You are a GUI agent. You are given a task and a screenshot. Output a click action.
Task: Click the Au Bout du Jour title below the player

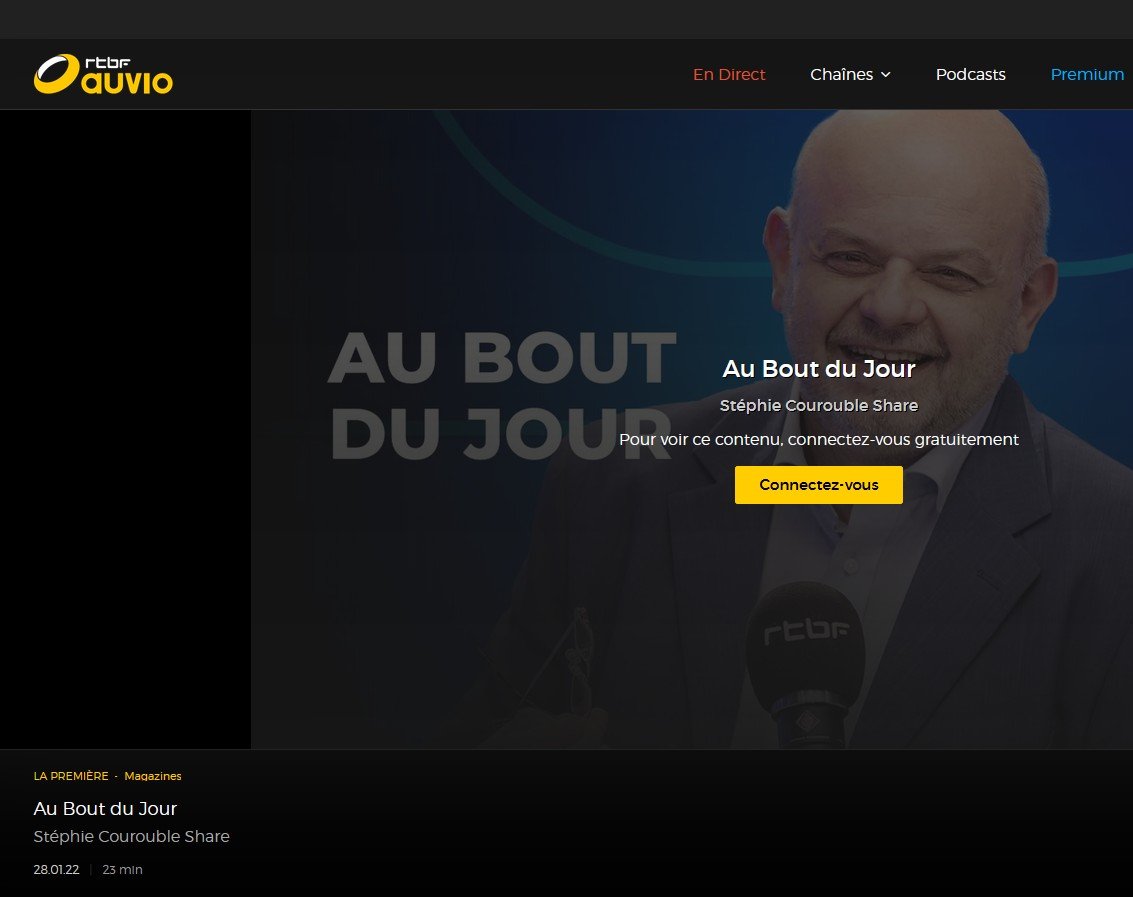105,808
